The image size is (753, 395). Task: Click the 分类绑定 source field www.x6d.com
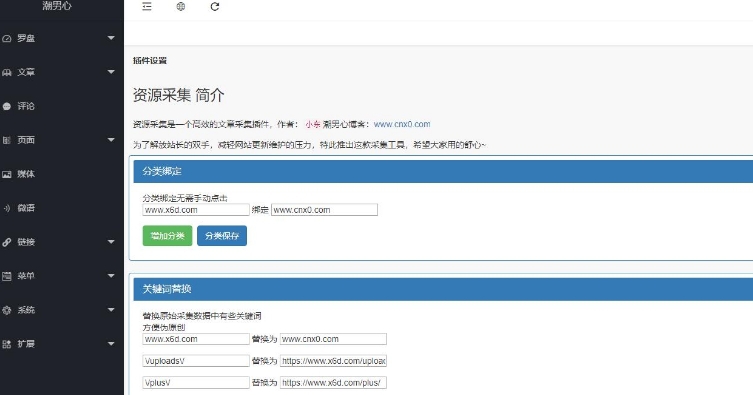(x=196, y=210)
